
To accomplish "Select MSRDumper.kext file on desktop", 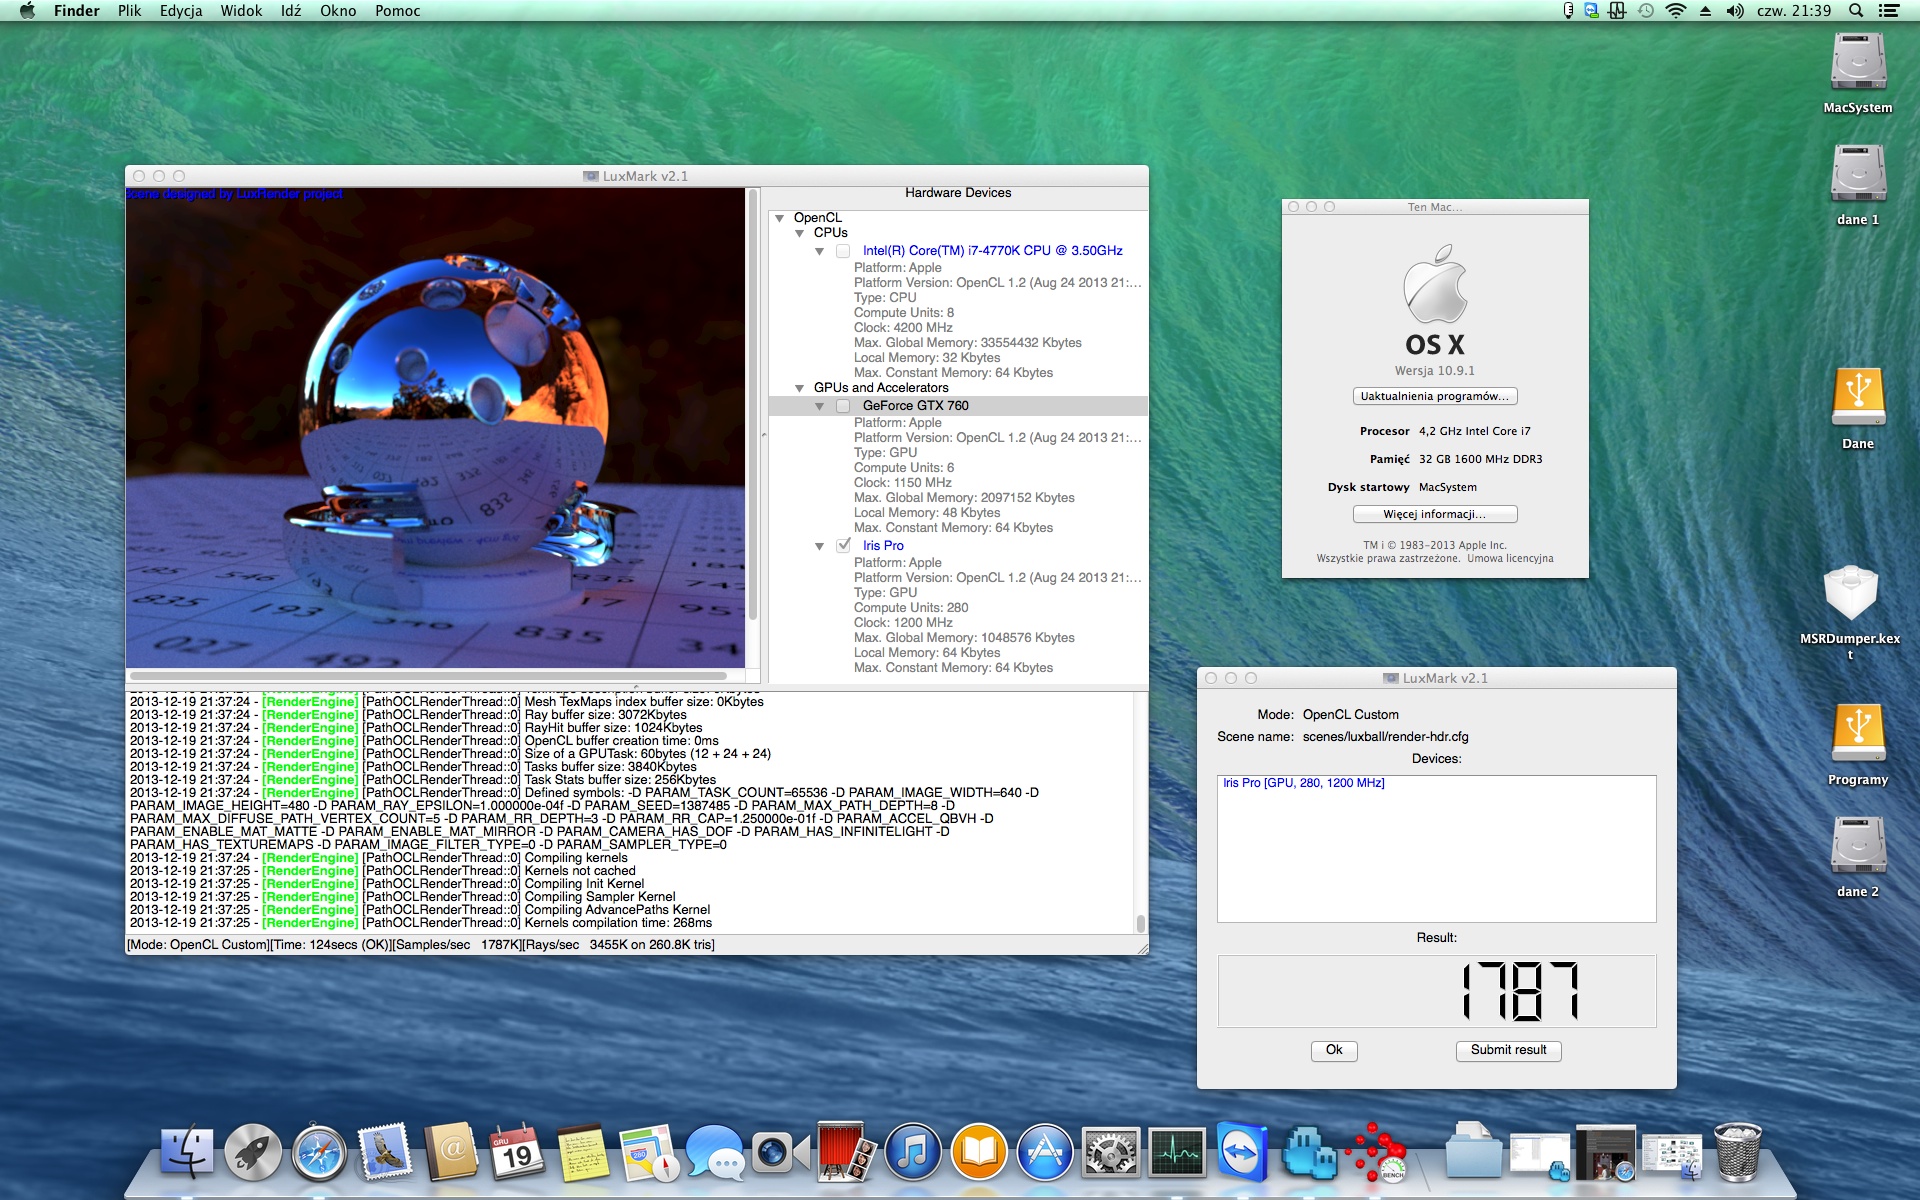I will click(1851, 610).
